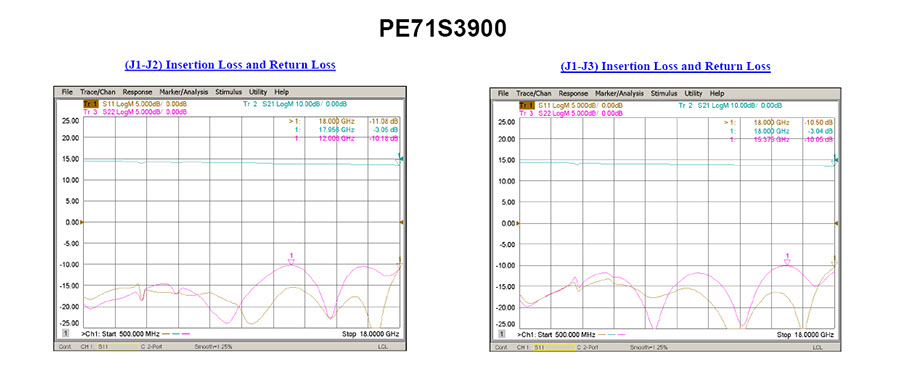900x381 pixels.
Task: Select highlighted Tr 1 label in J1-J2 plot
Action: [x=91, y=104]
